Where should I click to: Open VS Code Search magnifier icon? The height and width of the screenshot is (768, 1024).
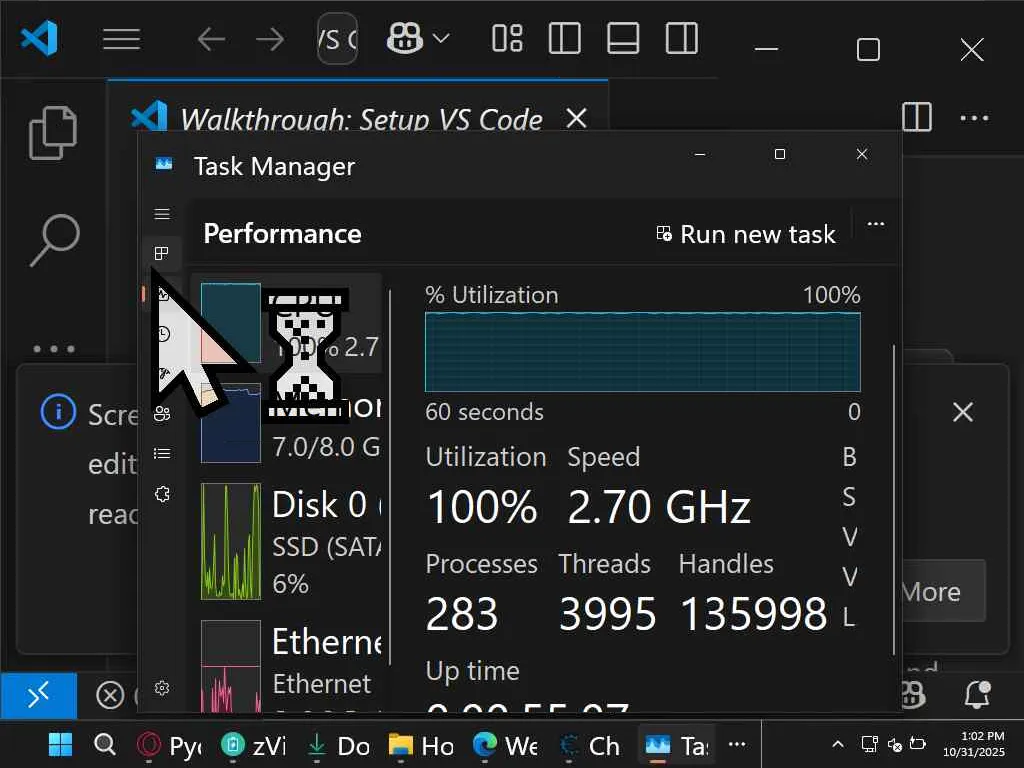click(x=52, y=240)
